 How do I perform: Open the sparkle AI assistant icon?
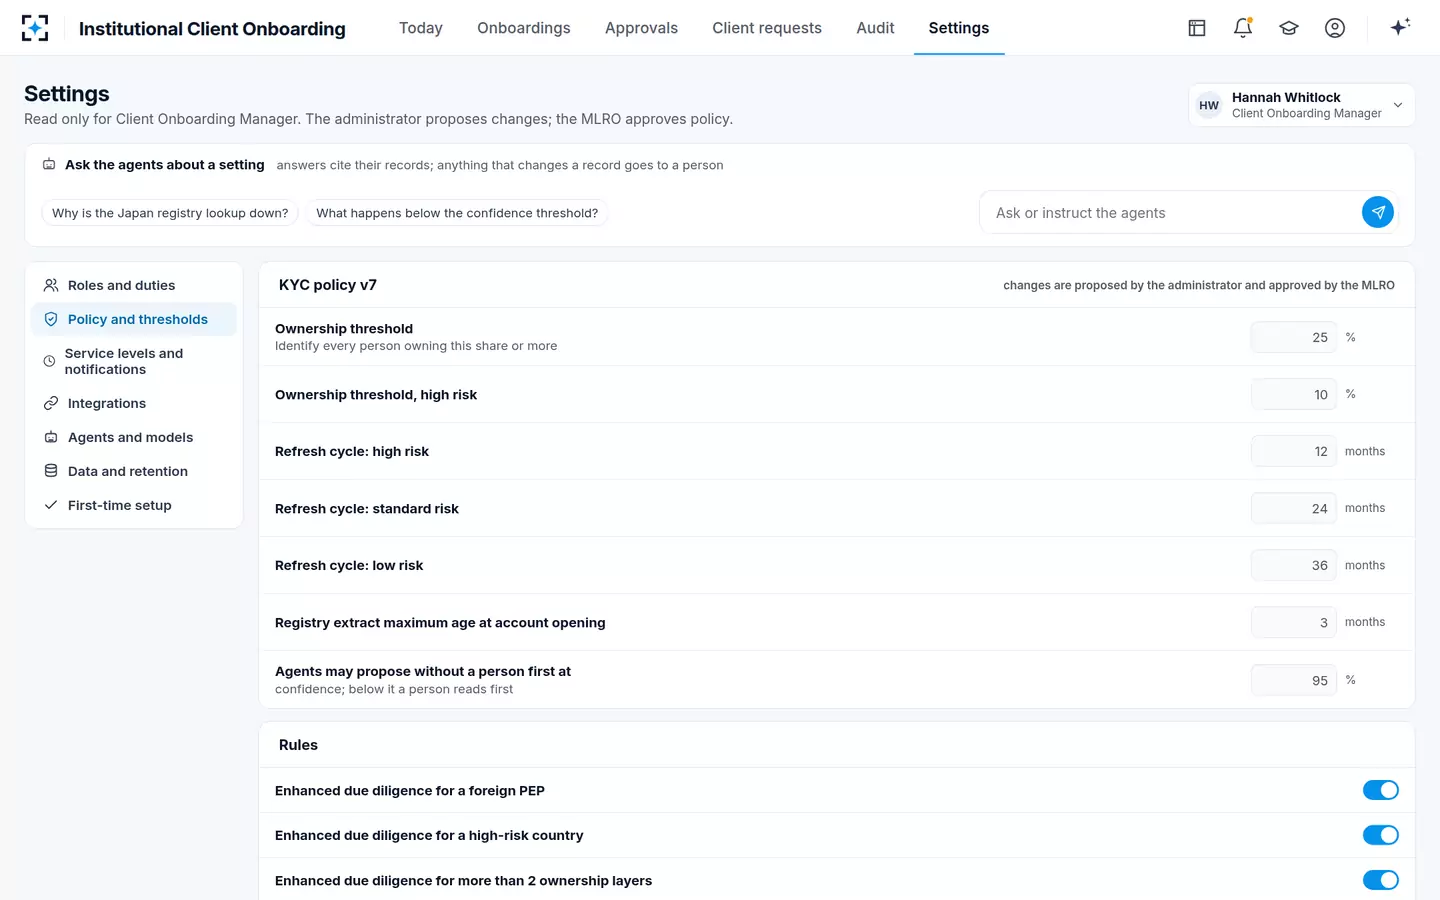(x=1400, y=27)
